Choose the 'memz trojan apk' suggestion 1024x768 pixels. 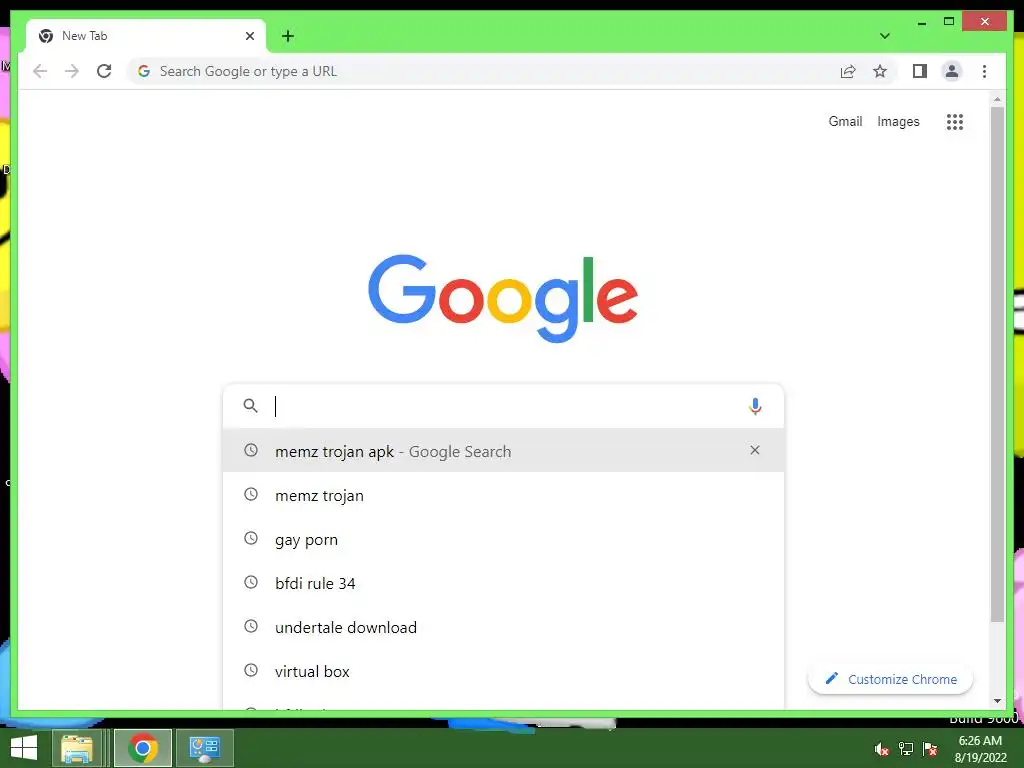[x=503, y=451]
